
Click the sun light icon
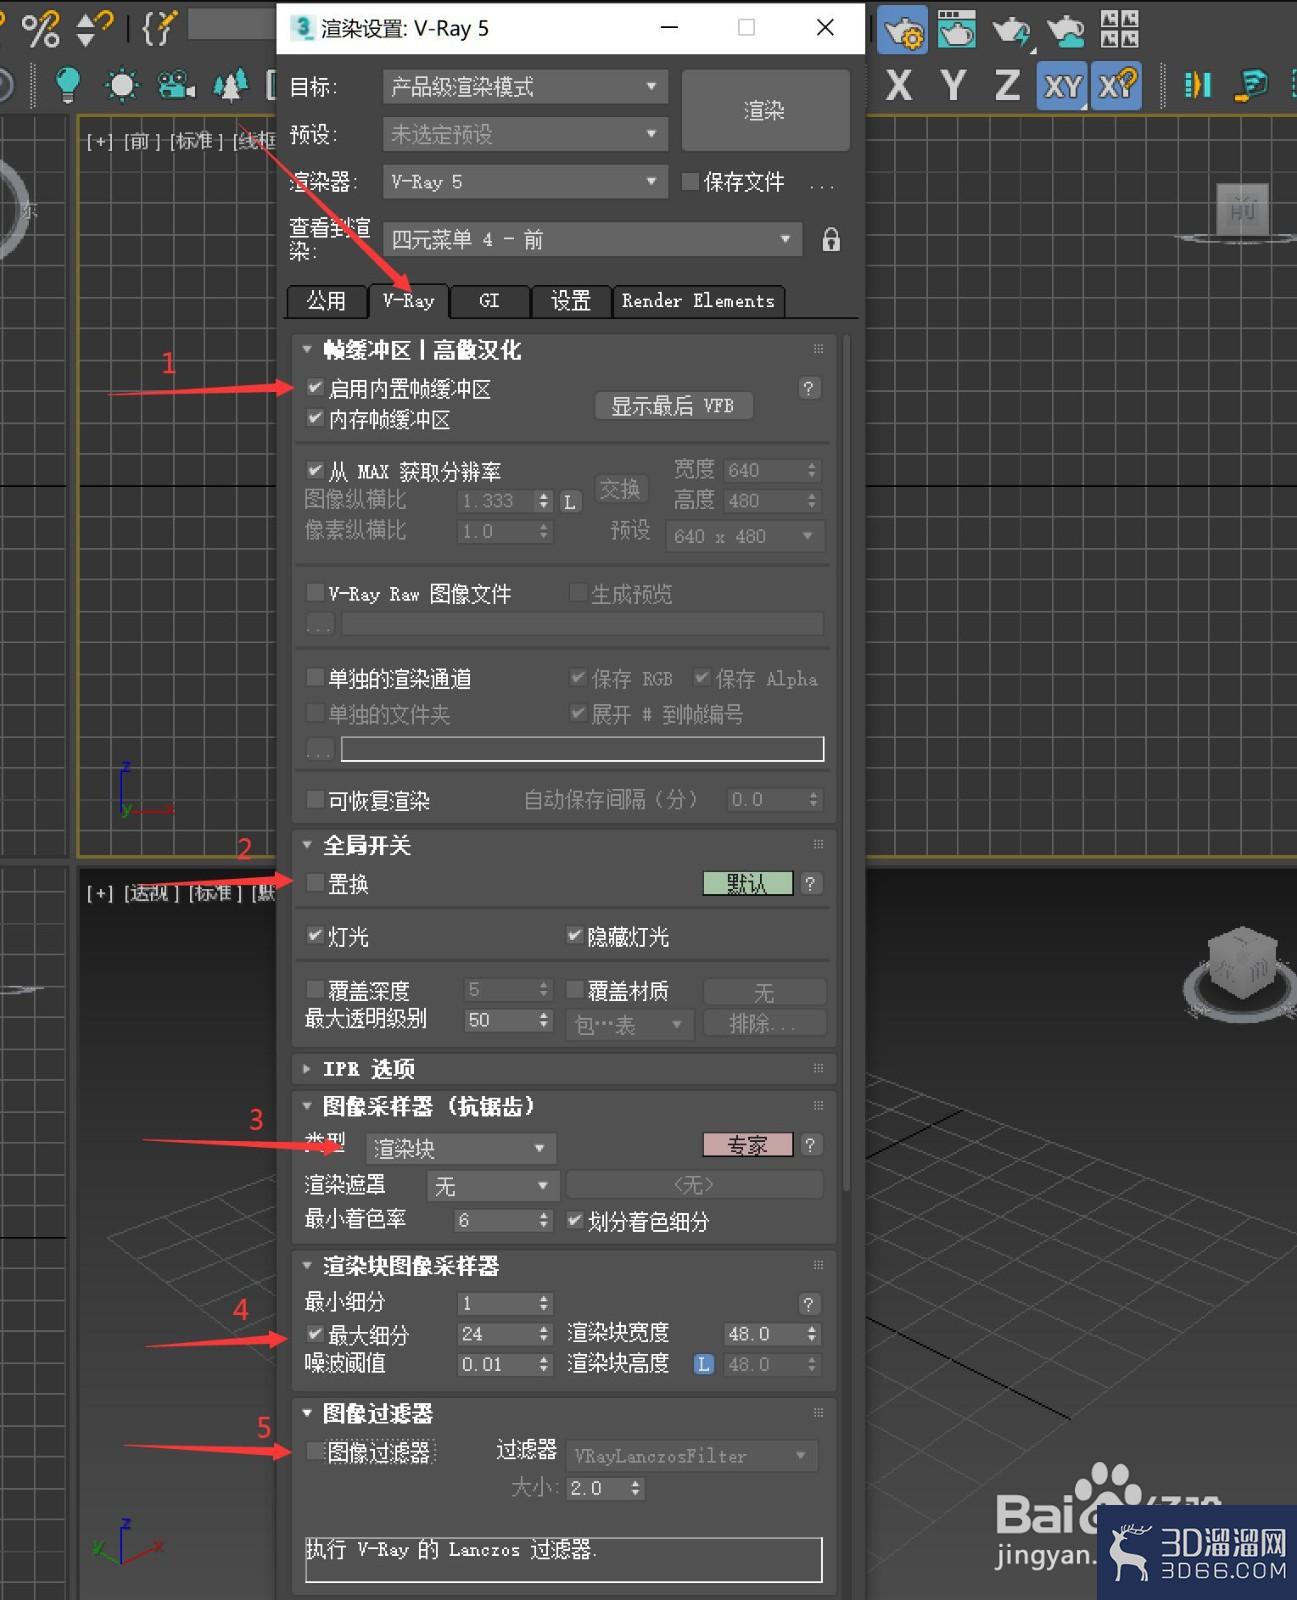coord(122,85)
